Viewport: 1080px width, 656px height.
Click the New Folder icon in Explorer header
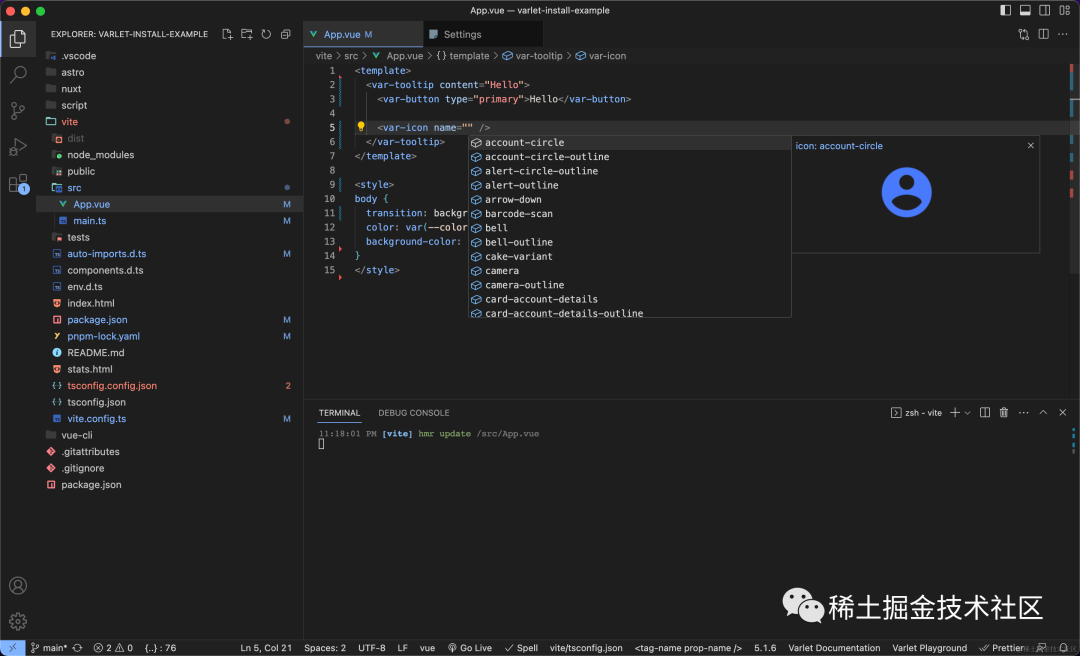pyautogui.click(x=247, y=34)
